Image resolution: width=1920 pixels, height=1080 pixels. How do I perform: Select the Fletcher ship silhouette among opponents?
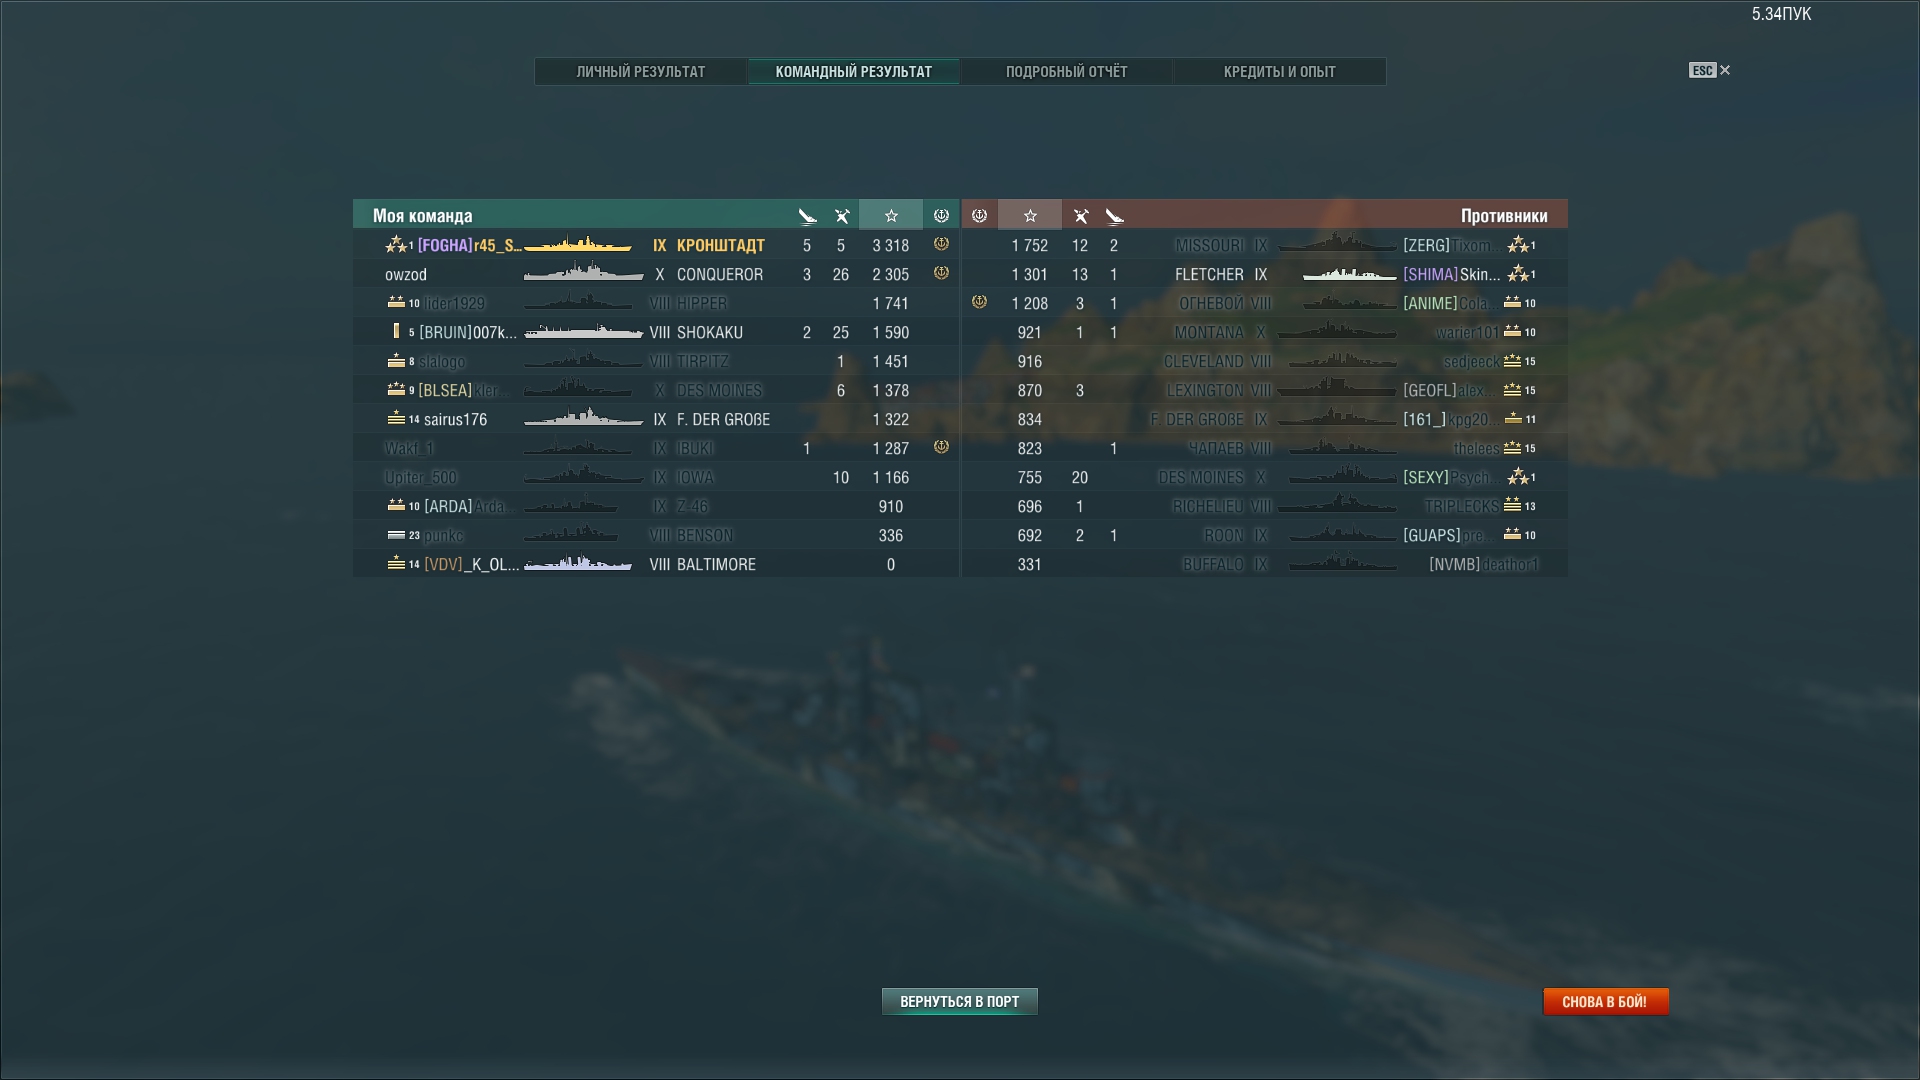coord(1349,274)
